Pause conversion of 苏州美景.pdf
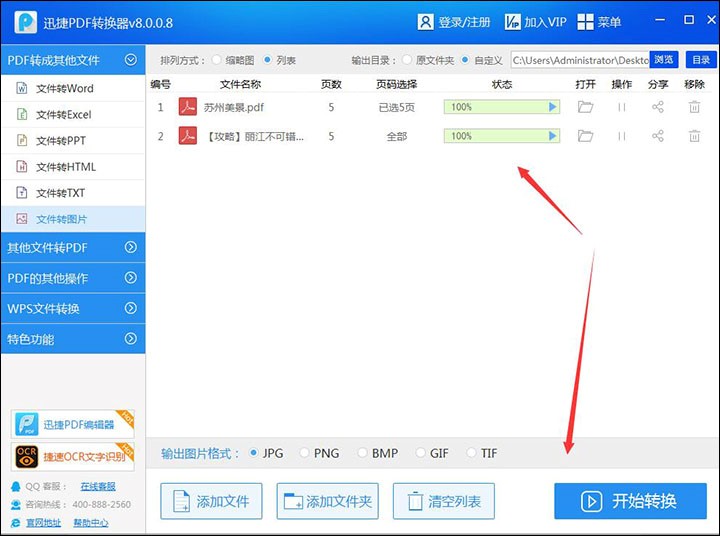Viewport: 720px width, 536px height. pyautogui.click(x=622, y=107)
